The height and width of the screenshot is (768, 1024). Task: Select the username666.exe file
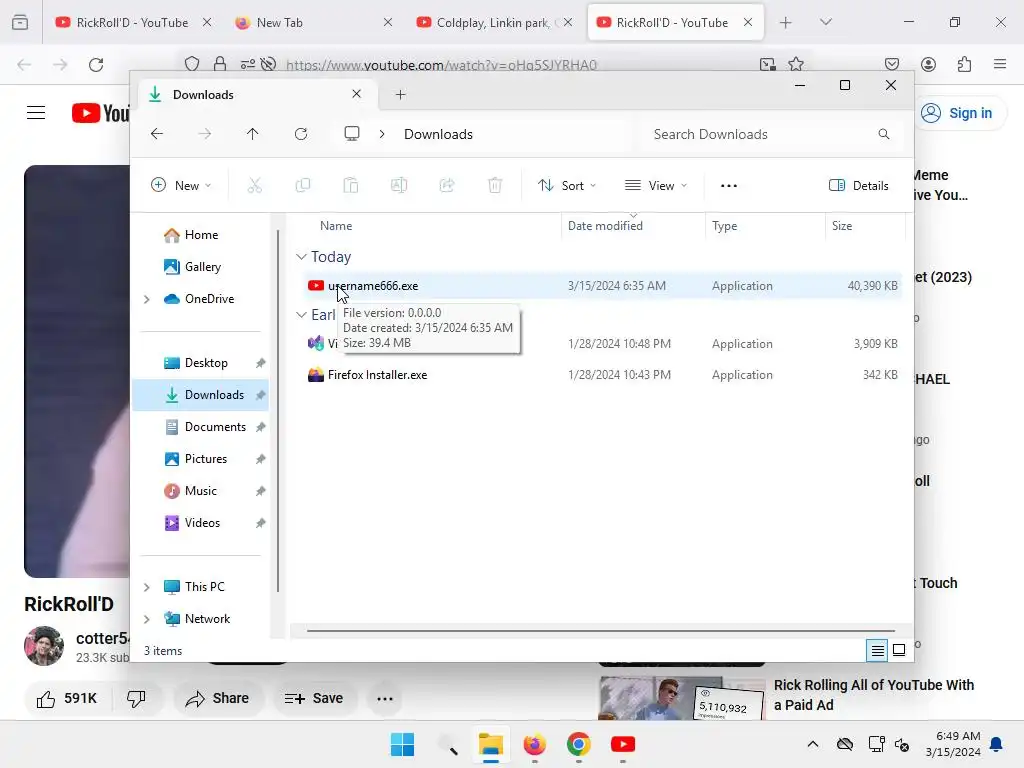click(601, 286)
